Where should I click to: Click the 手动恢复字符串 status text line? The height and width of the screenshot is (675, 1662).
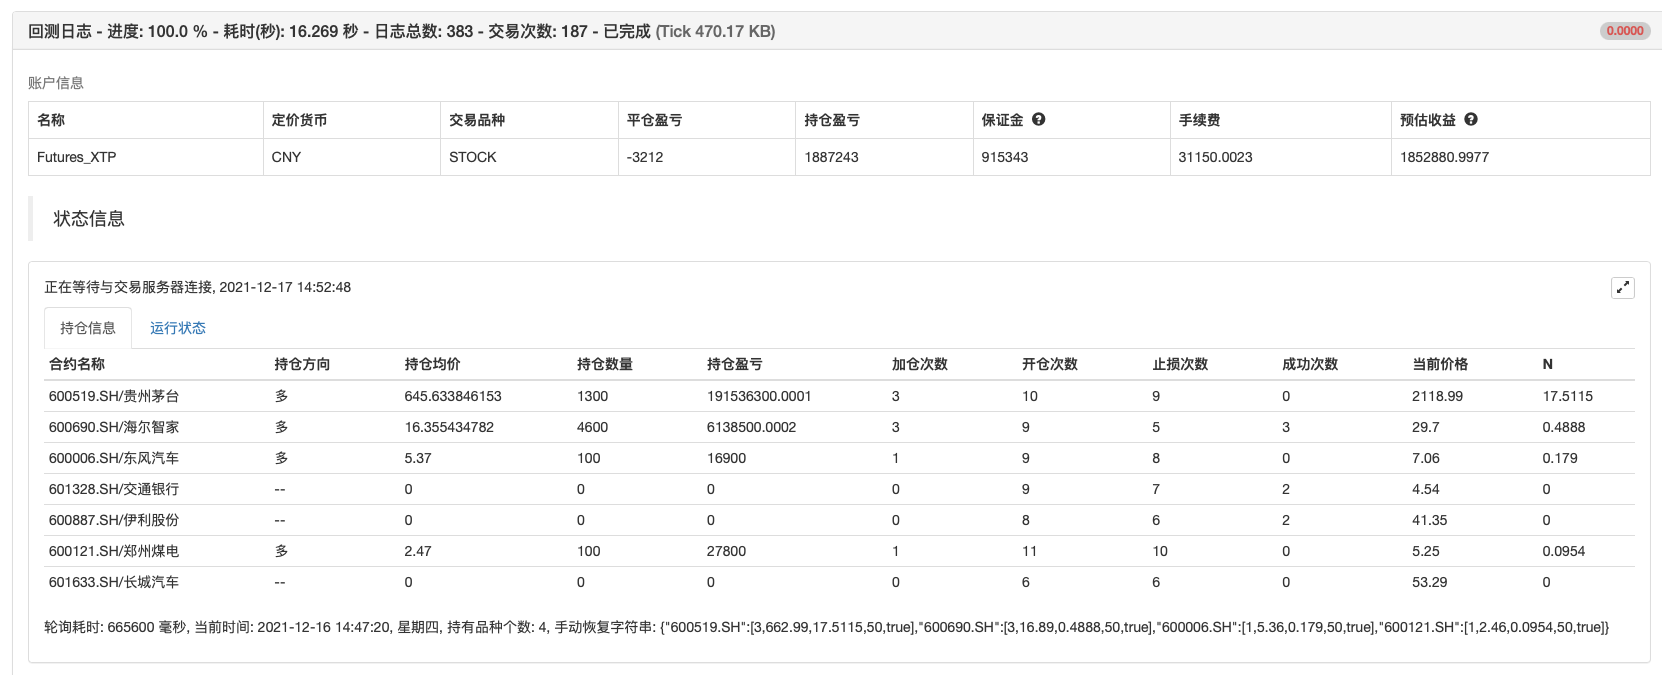click(x=826, y=627)
